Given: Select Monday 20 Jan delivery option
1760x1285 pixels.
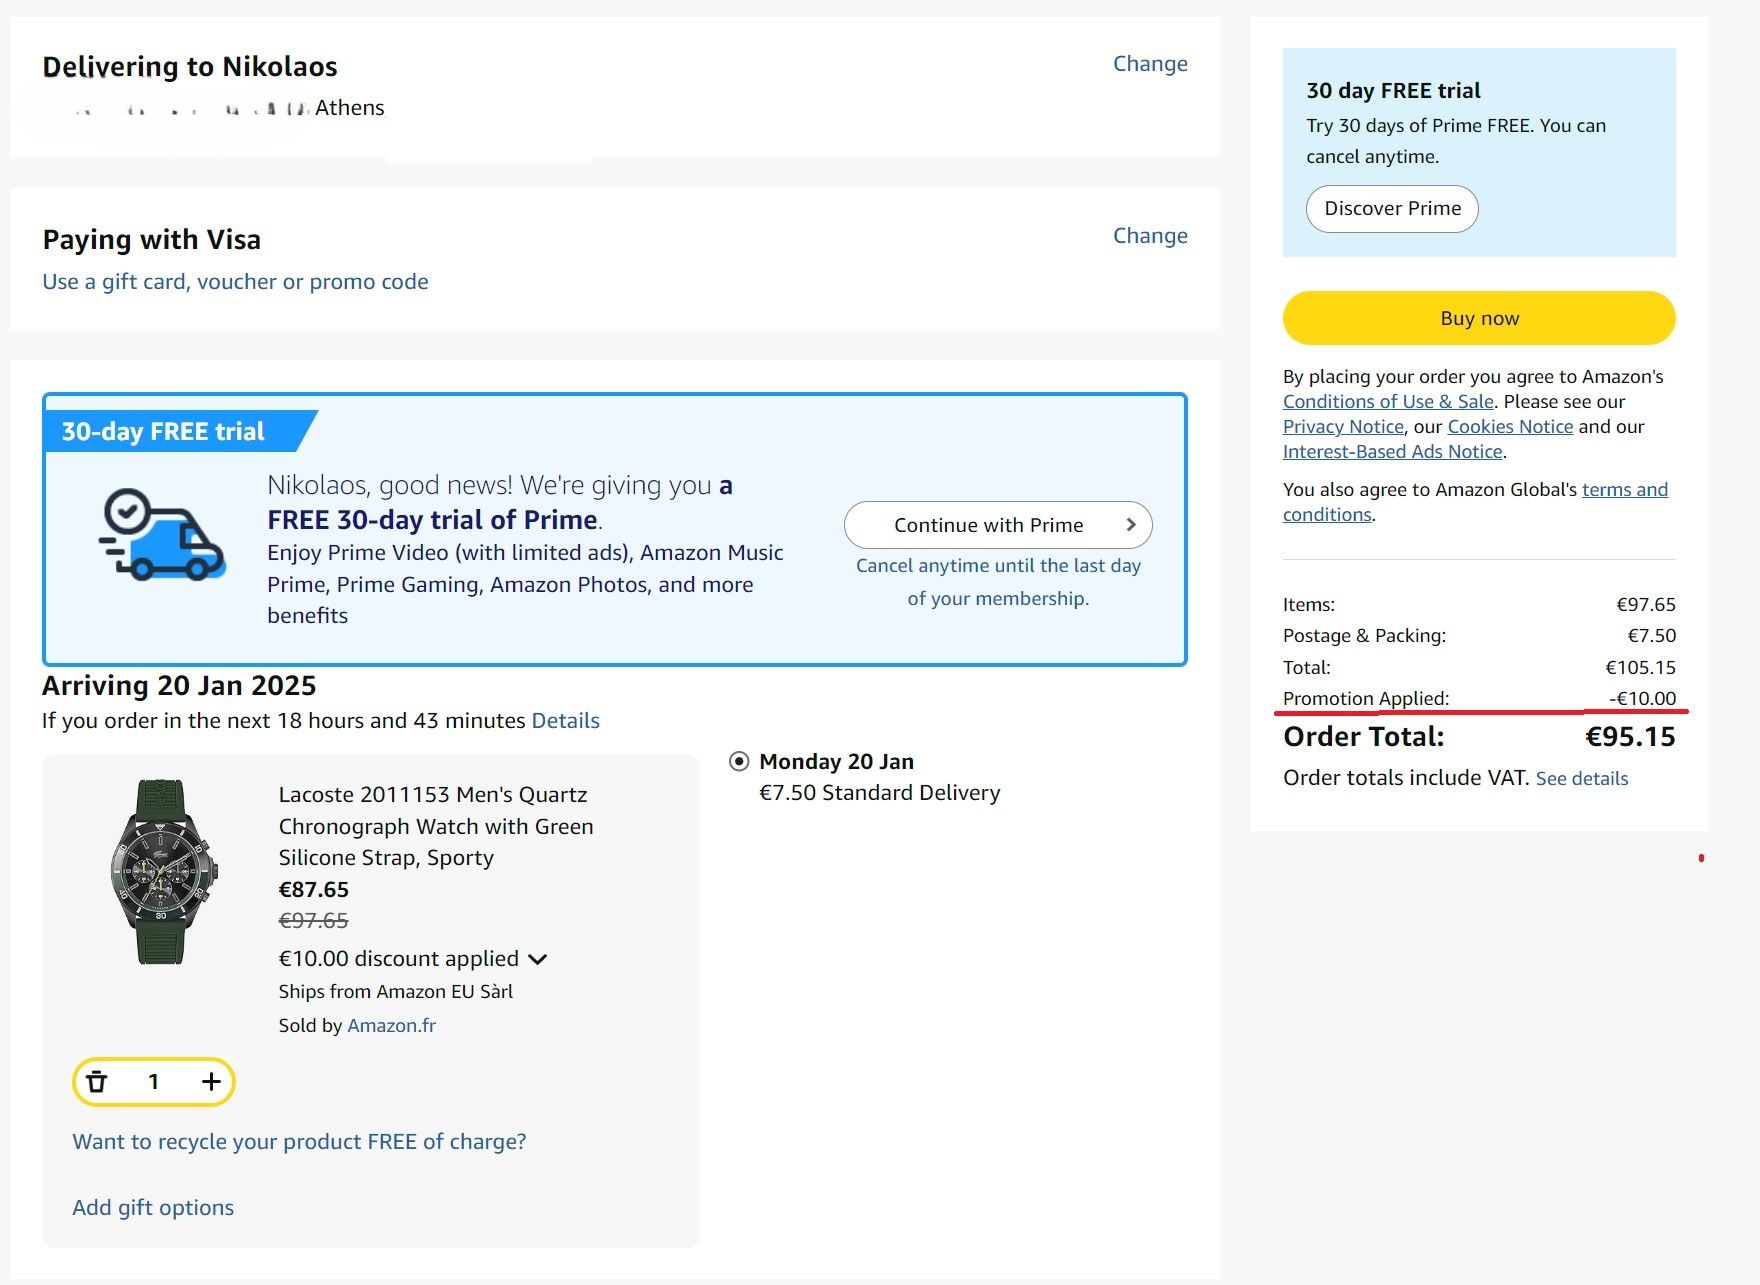Looking at the screenshot, I should 739,762.
